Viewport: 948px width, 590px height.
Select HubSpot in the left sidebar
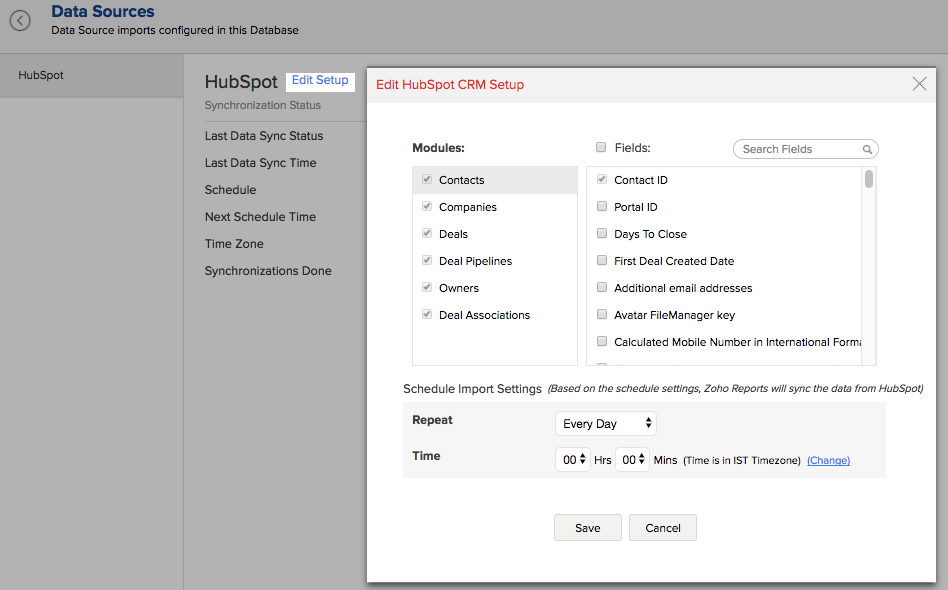coord(91,75)
